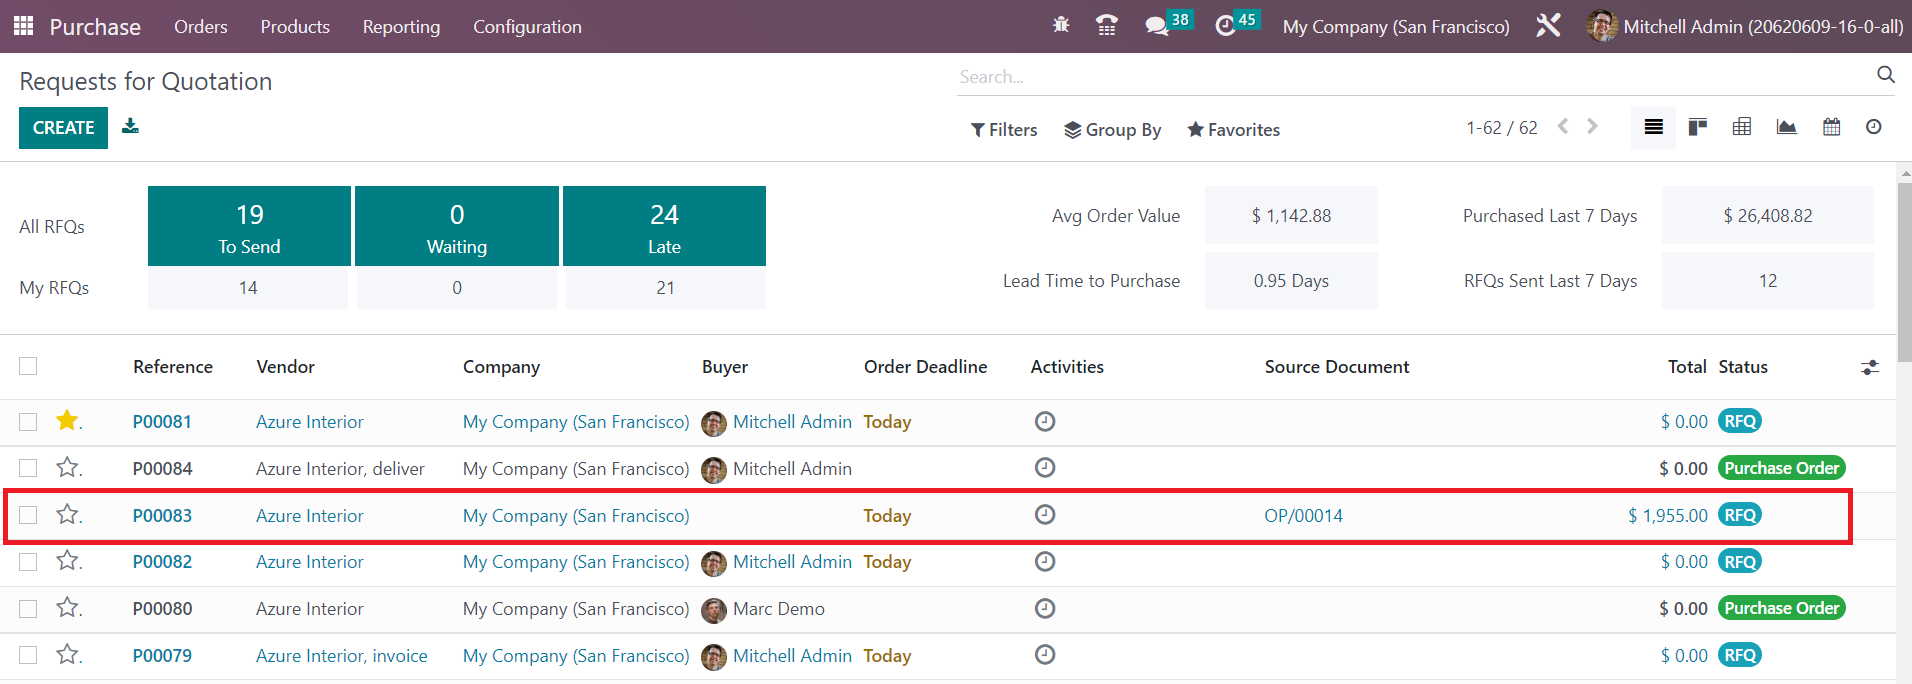1912x684 pixels.
Task: Open the apps grid menu icon
Action: click(23, 26)
